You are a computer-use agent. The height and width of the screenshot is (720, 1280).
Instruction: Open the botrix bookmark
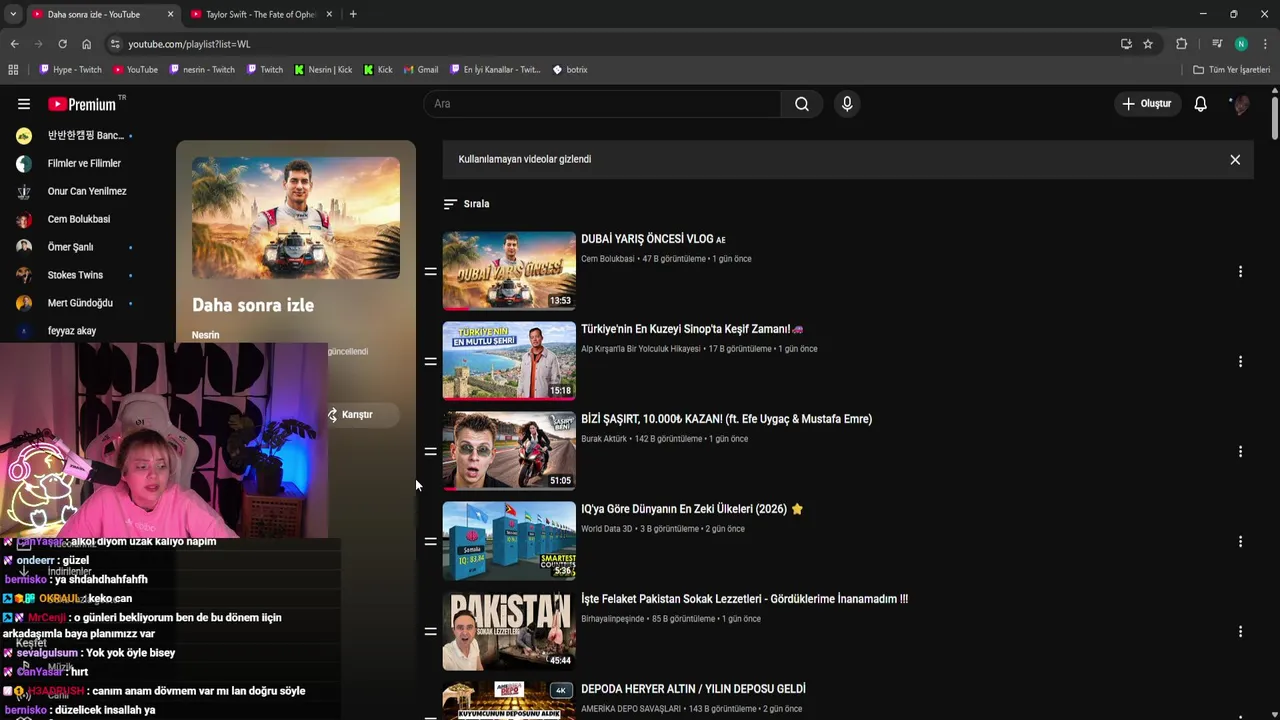pos(570,70)
